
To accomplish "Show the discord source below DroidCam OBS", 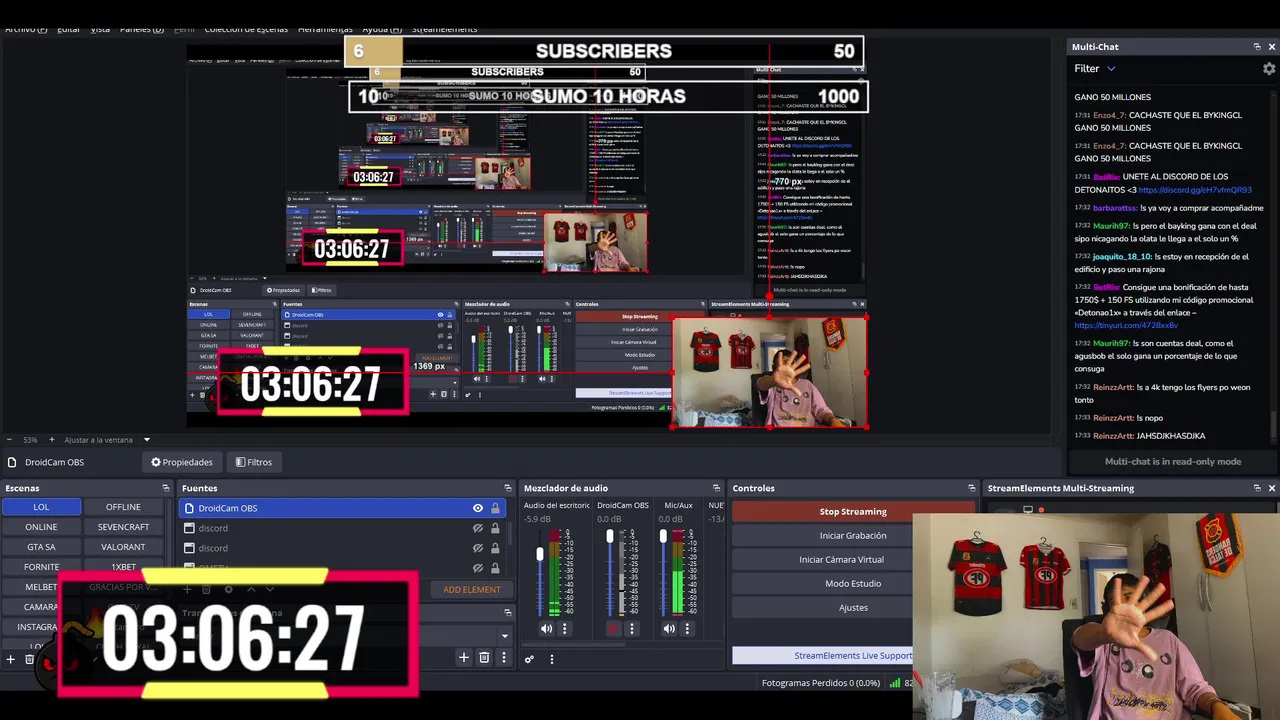I will point(478,528).
